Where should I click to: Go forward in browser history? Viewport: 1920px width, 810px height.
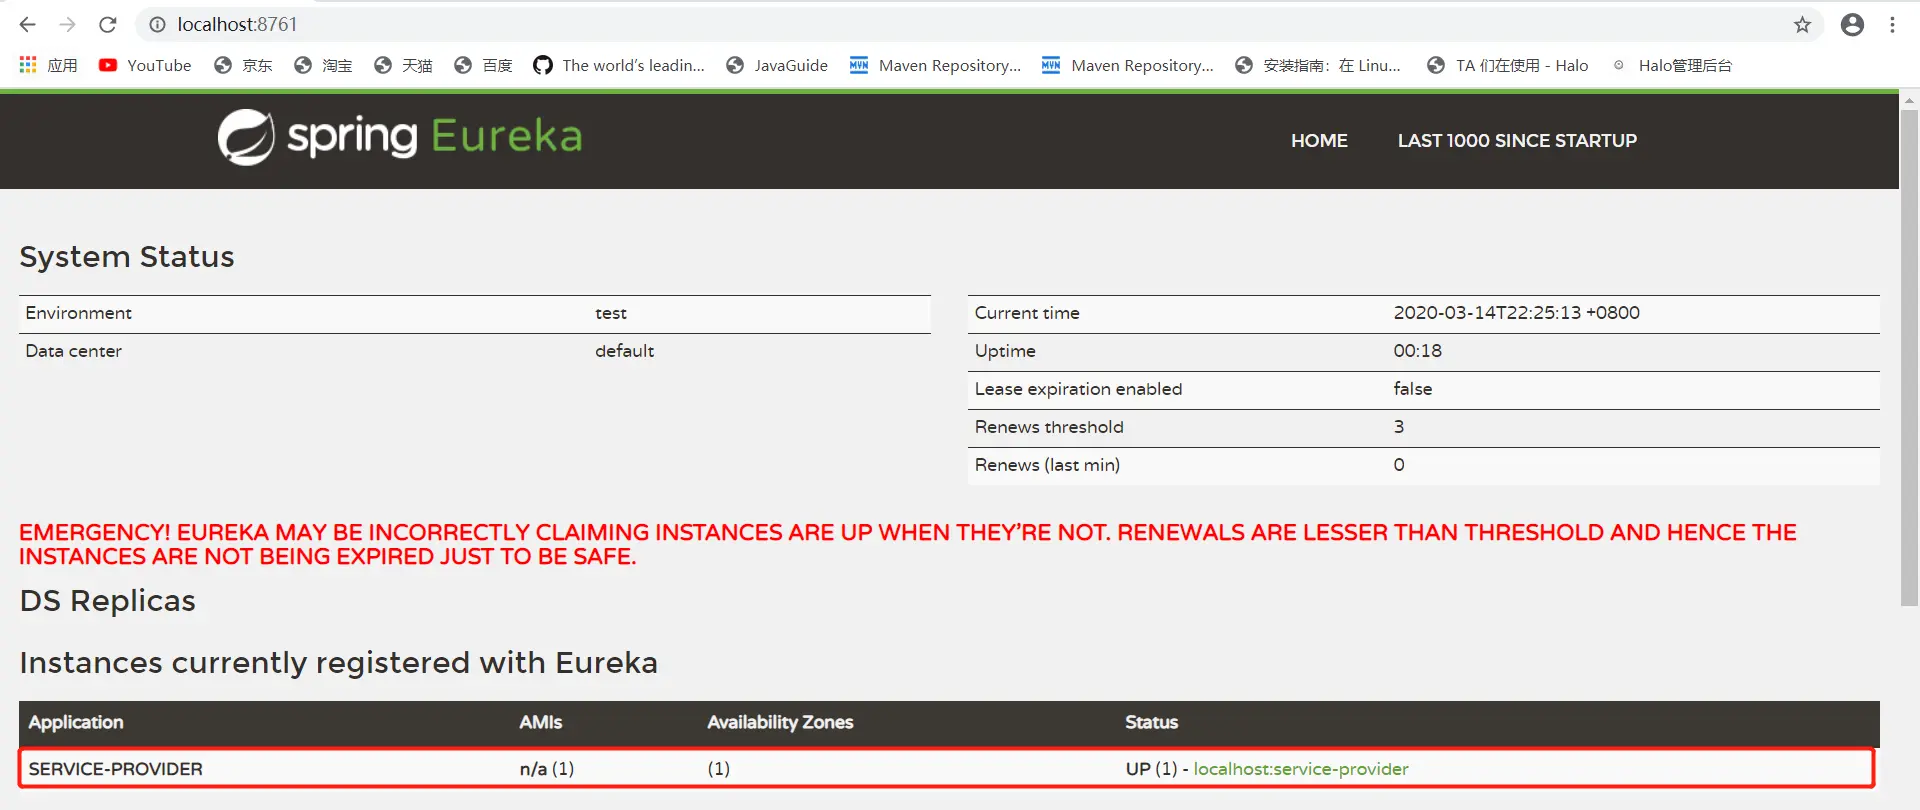pos(67,24)
